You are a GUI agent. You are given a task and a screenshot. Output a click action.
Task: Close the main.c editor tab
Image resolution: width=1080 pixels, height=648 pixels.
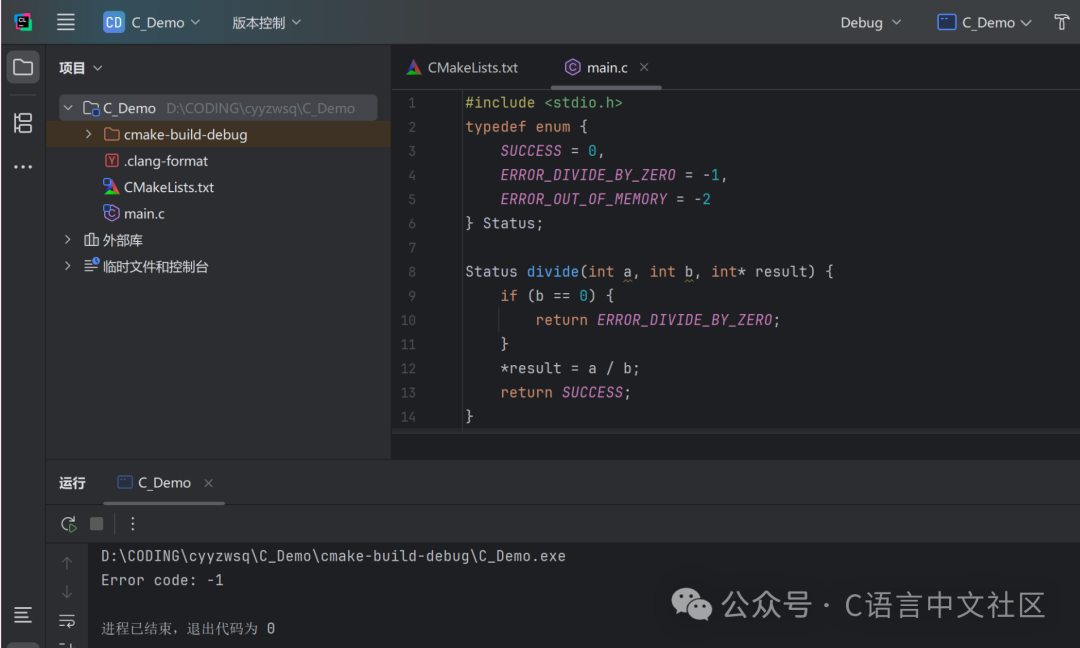click(x=644, y=67)
